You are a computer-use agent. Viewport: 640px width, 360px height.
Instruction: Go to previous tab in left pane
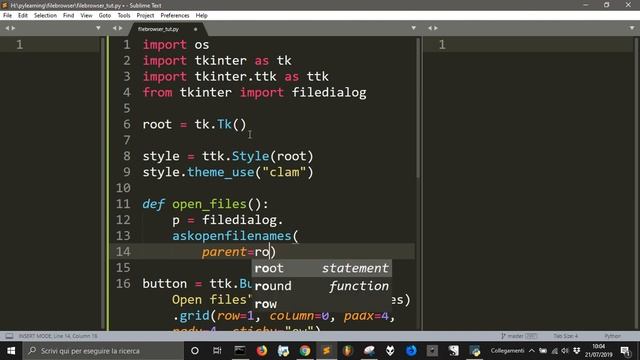[7, 28]
